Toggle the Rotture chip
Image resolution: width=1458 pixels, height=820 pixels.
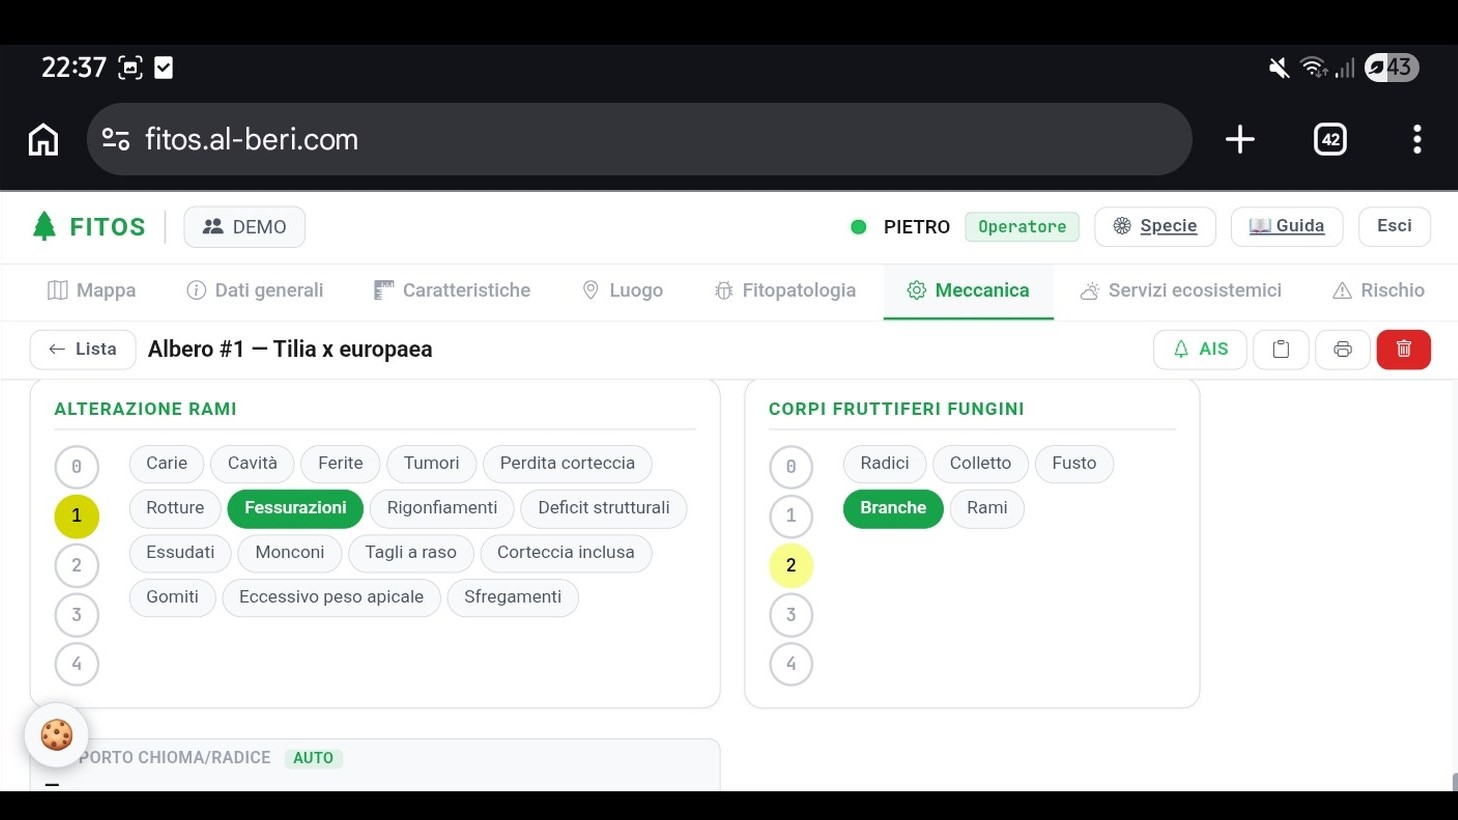(x=175, y=508)
